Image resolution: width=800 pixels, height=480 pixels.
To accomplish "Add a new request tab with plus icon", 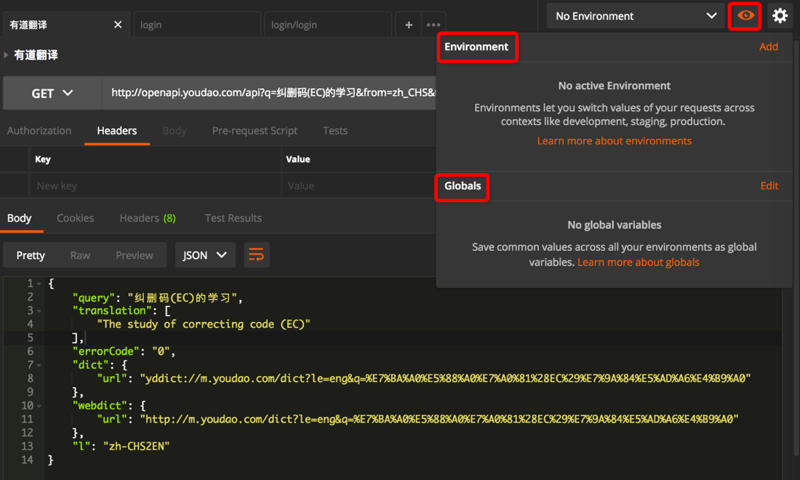I will pyautogui.click(x=409, y=24).
